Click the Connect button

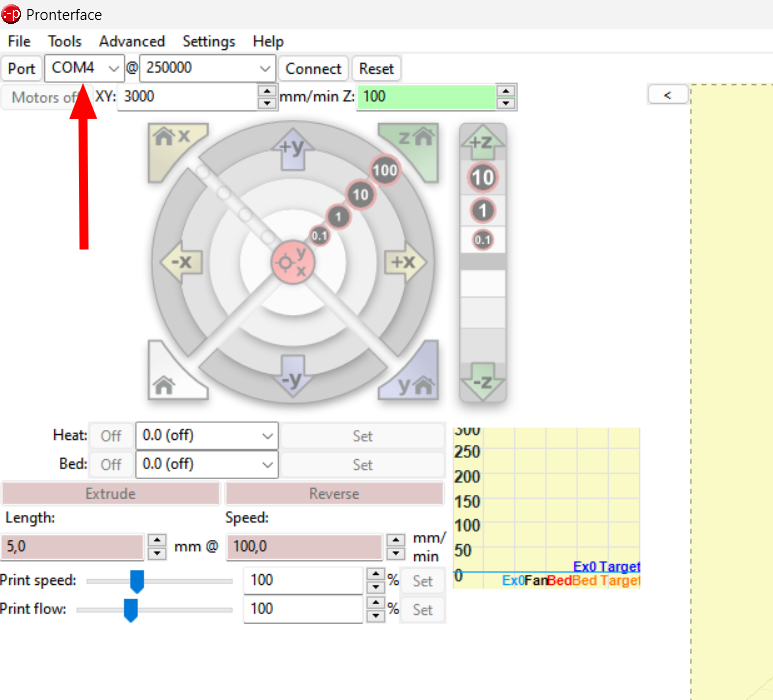[x=313, y=68]
